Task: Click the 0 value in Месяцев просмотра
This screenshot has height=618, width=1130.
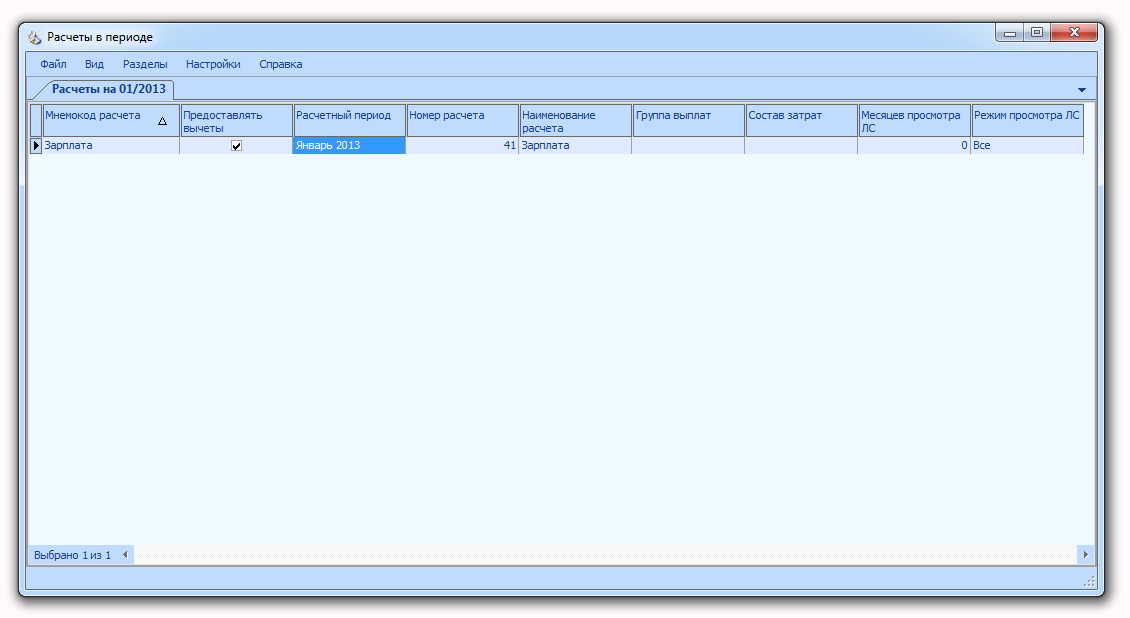Action: [x=915, y=145]
